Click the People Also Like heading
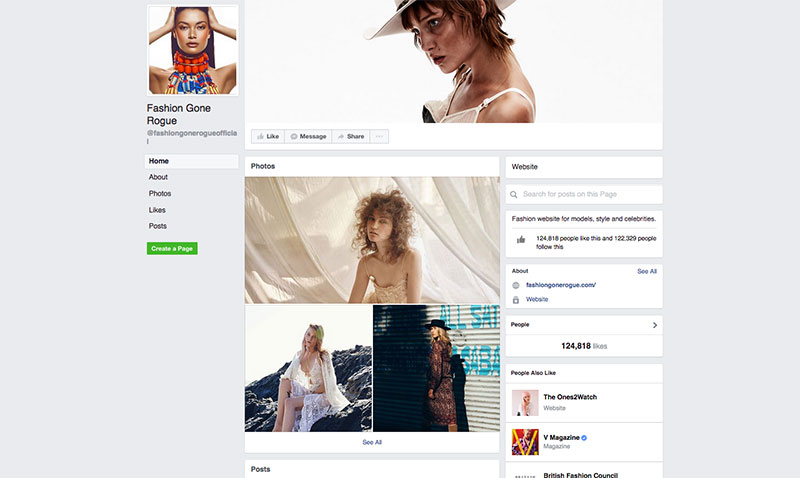800x478 pixels. [x=533, y=373]
